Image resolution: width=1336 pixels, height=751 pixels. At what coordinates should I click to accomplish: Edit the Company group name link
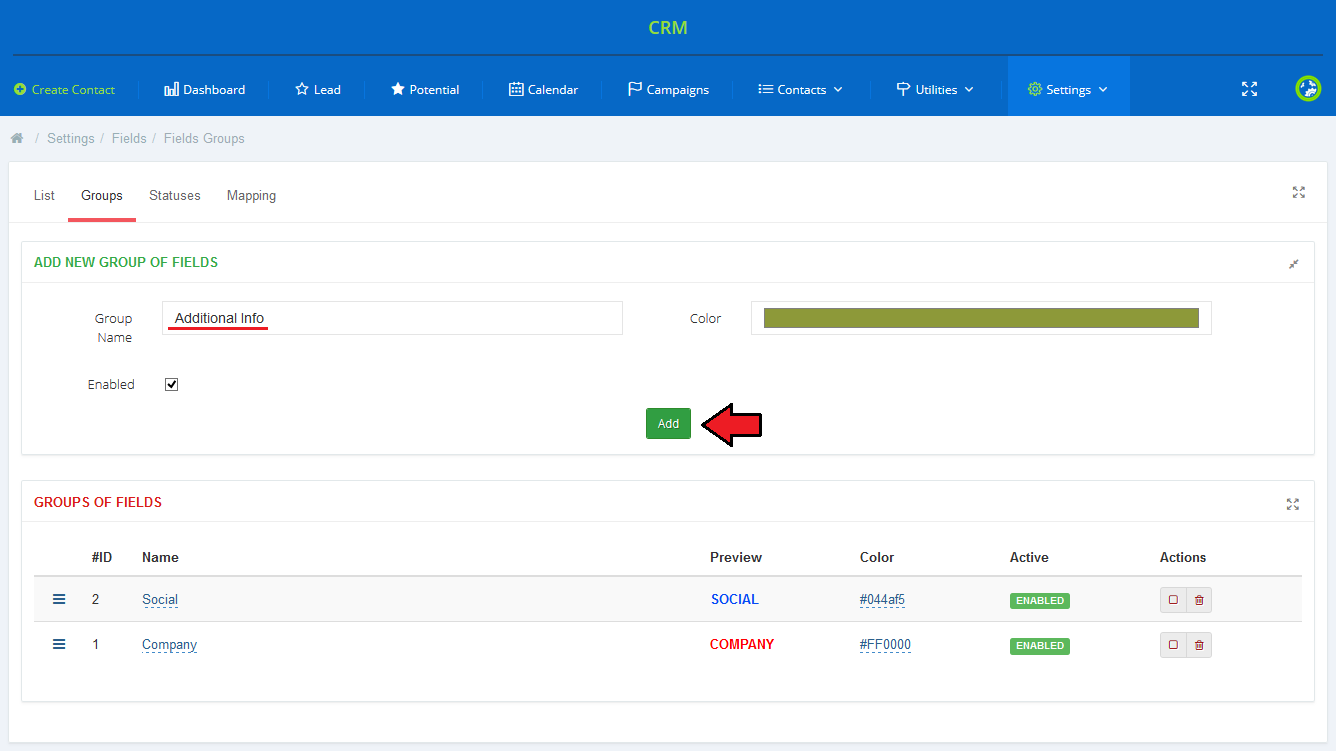click(169, 645)
